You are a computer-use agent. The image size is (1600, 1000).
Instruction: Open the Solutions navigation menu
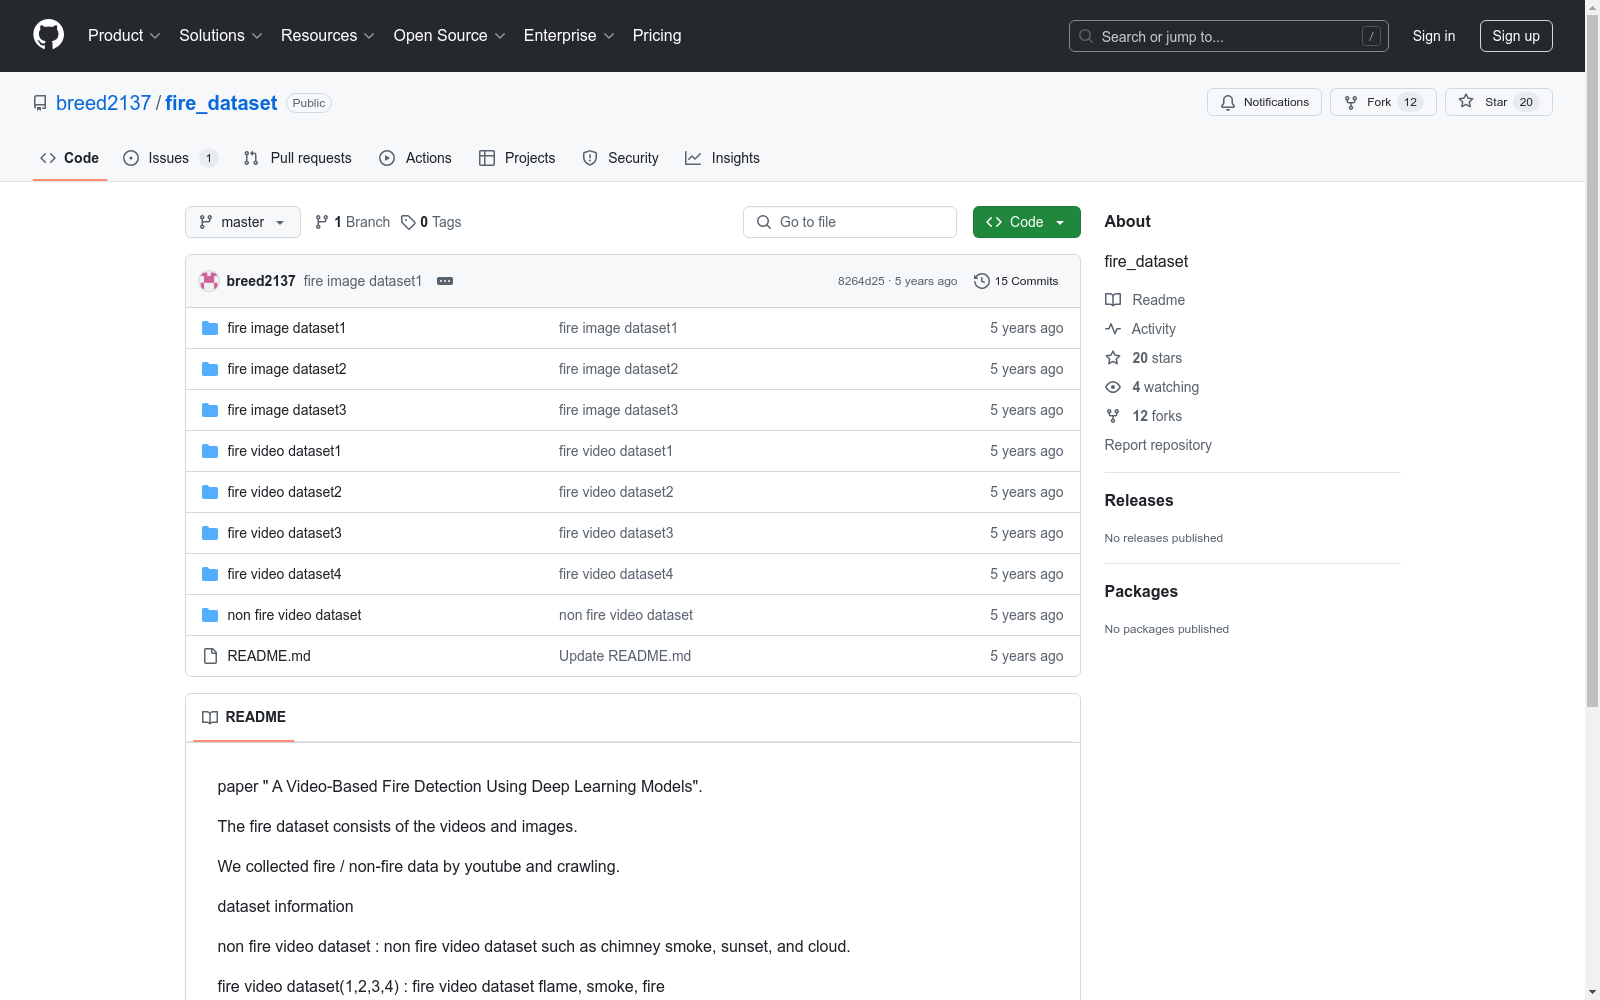(220, 36)
